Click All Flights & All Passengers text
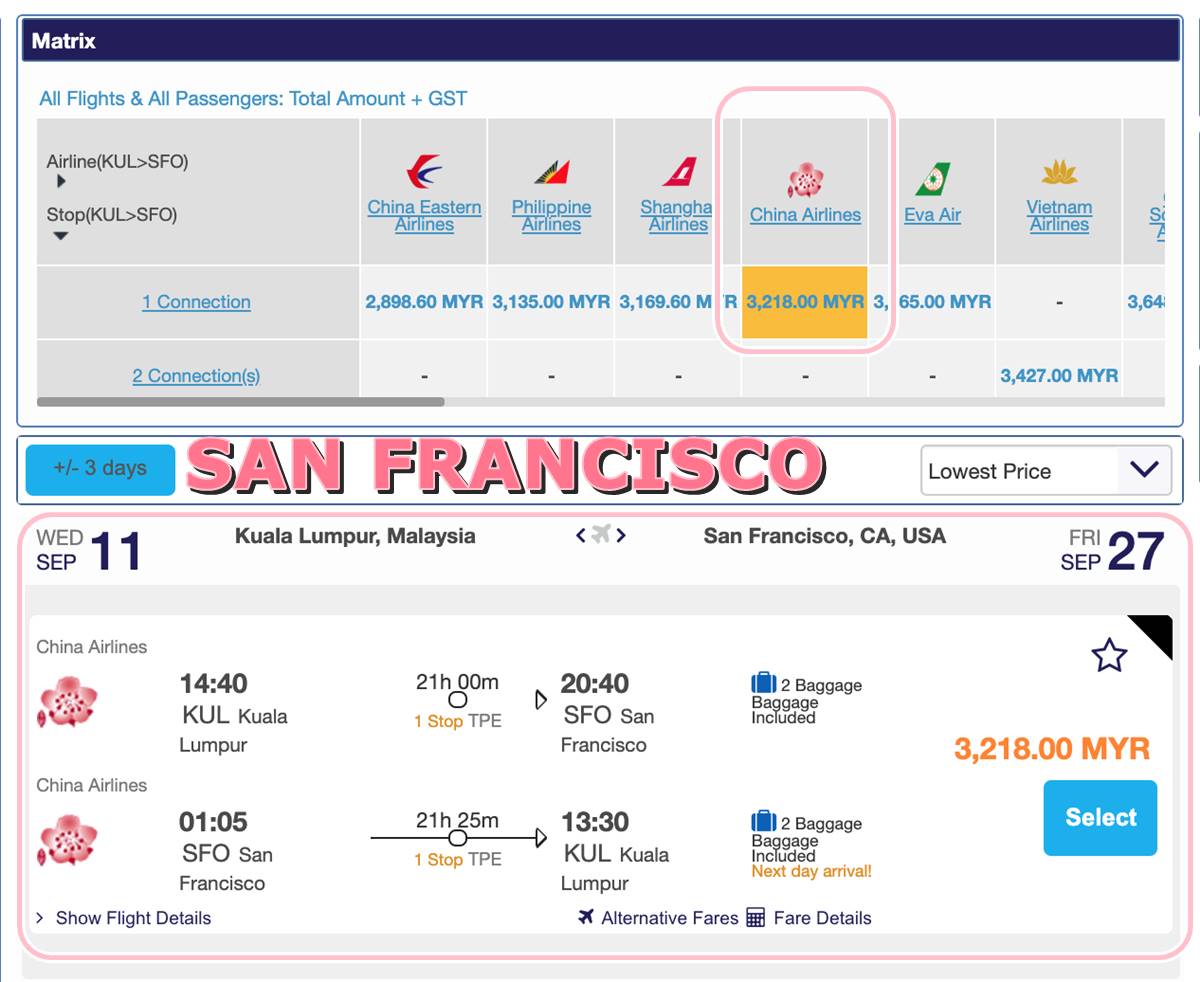 click(253, 99)
